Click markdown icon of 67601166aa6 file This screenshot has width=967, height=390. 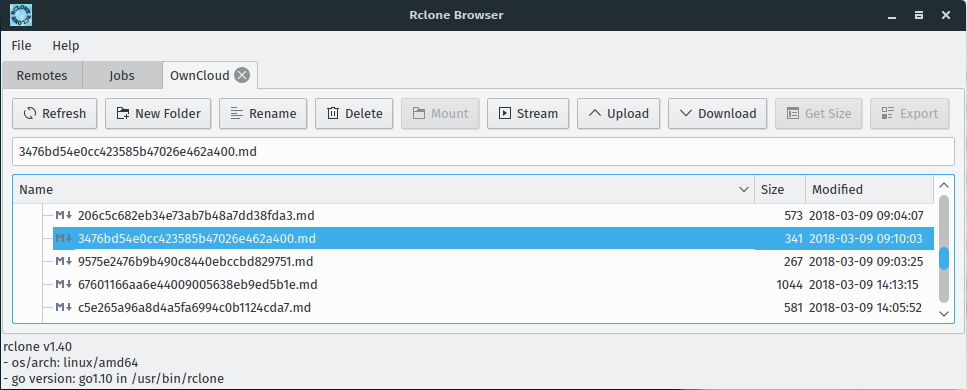[x=64, y=284]
